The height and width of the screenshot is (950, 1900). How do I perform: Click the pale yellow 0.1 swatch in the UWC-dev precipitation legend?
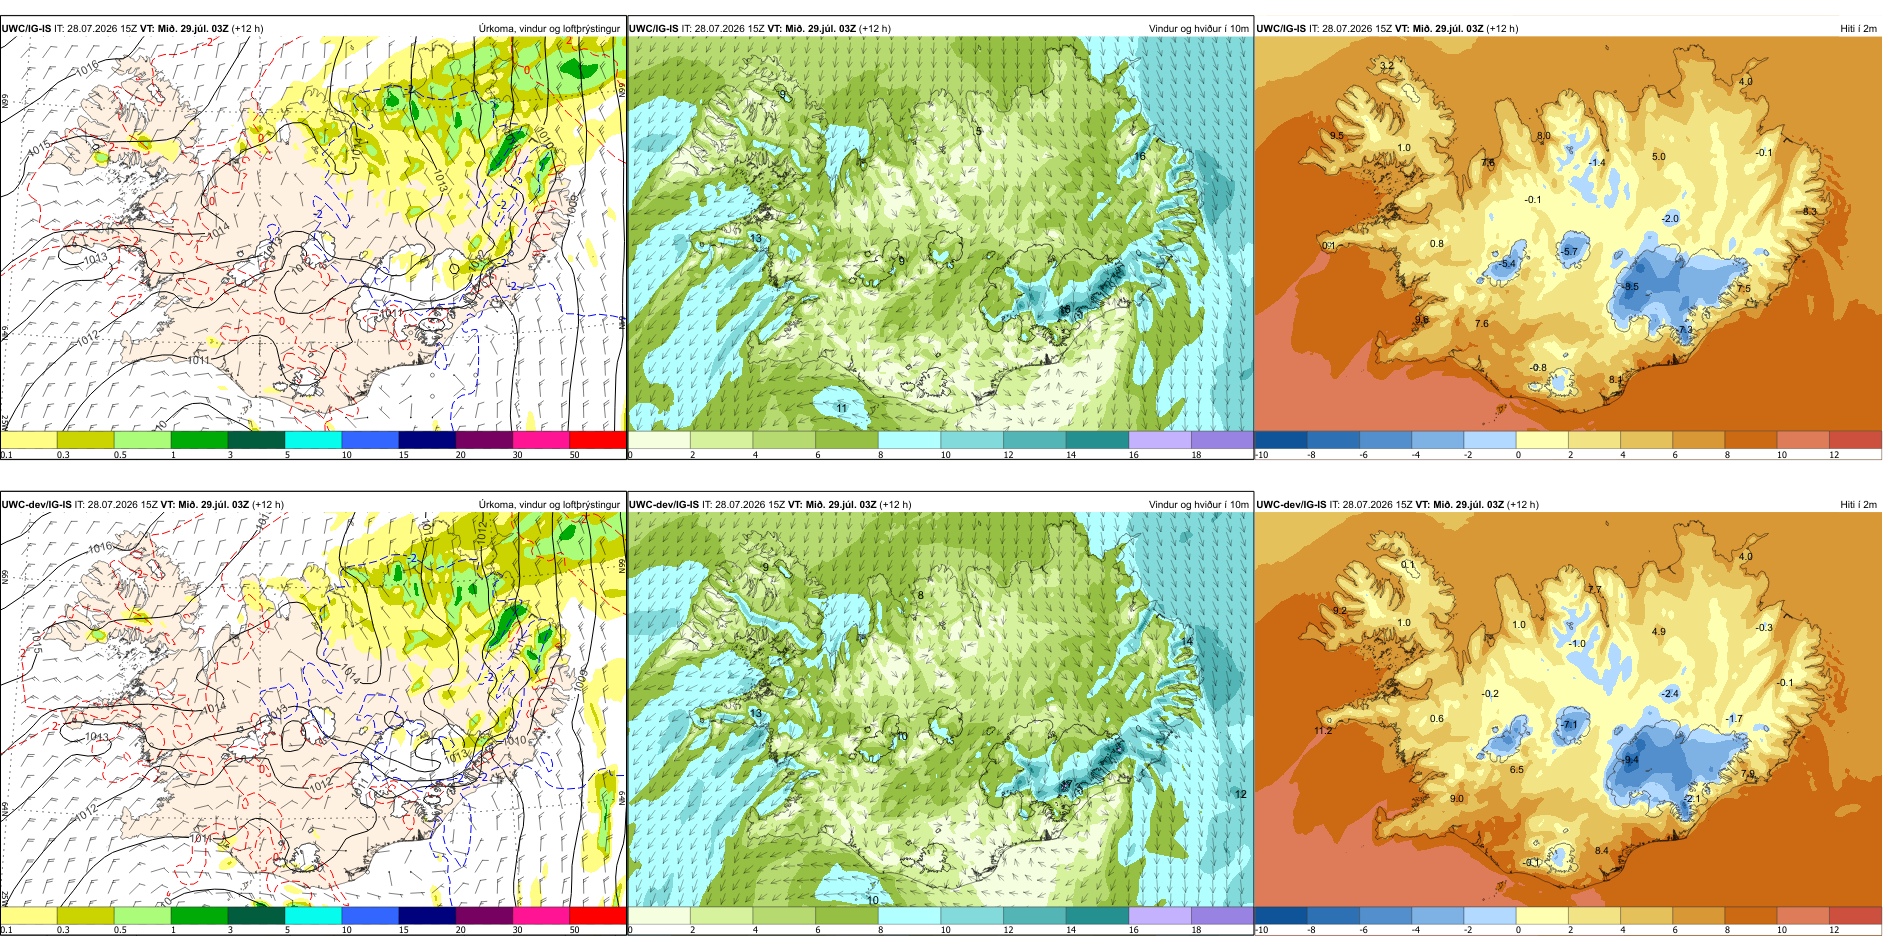pos(29,915)
